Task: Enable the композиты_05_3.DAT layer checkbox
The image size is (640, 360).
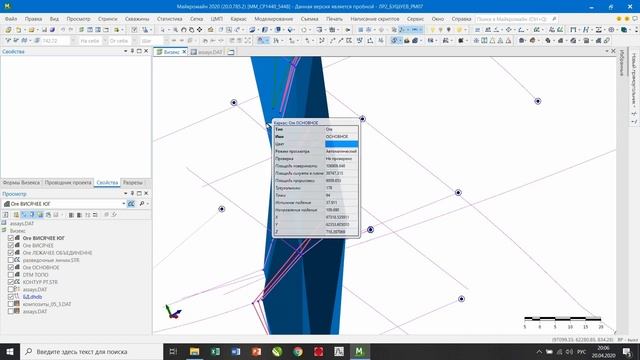Action: 11,304
